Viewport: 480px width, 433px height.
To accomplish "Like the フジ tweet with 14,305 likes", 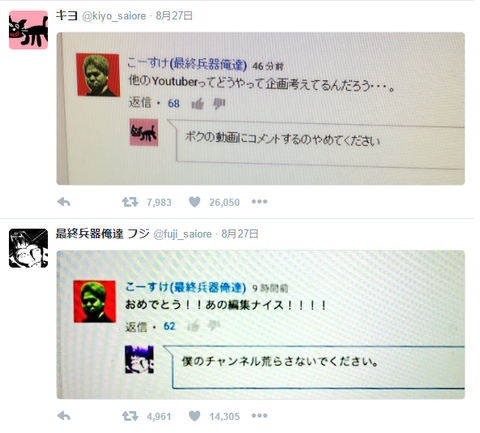I will coord(195,416).
